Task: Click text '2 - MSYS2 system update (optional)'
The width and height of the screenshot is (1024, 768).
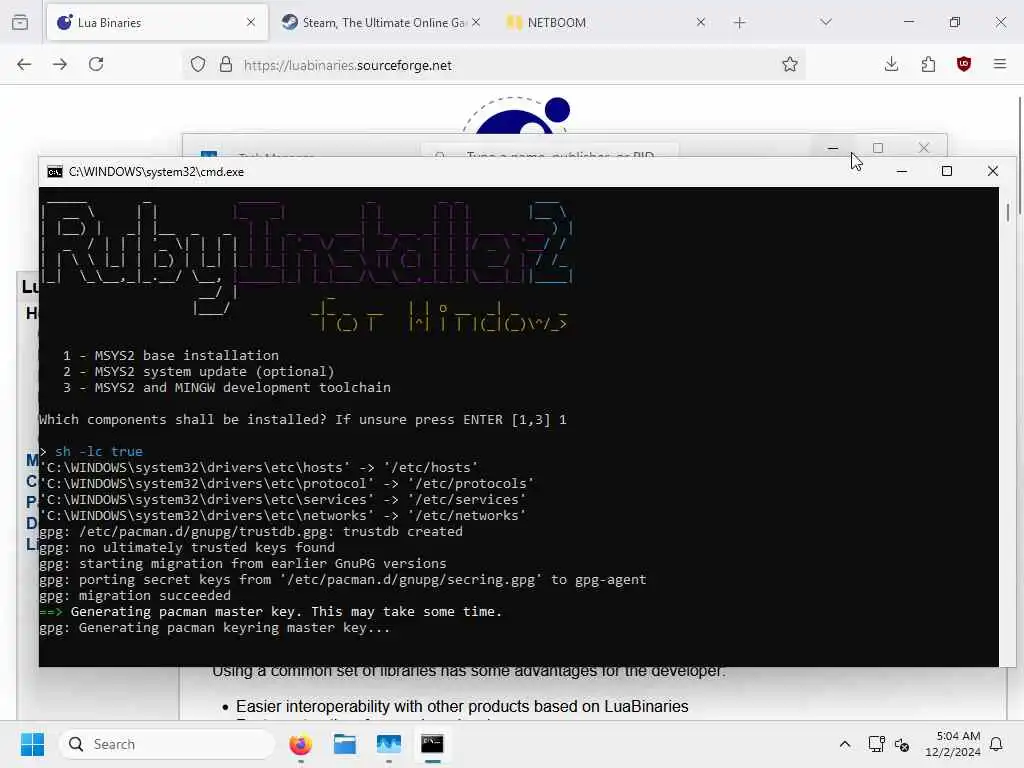Action: [x=199, y=372]
